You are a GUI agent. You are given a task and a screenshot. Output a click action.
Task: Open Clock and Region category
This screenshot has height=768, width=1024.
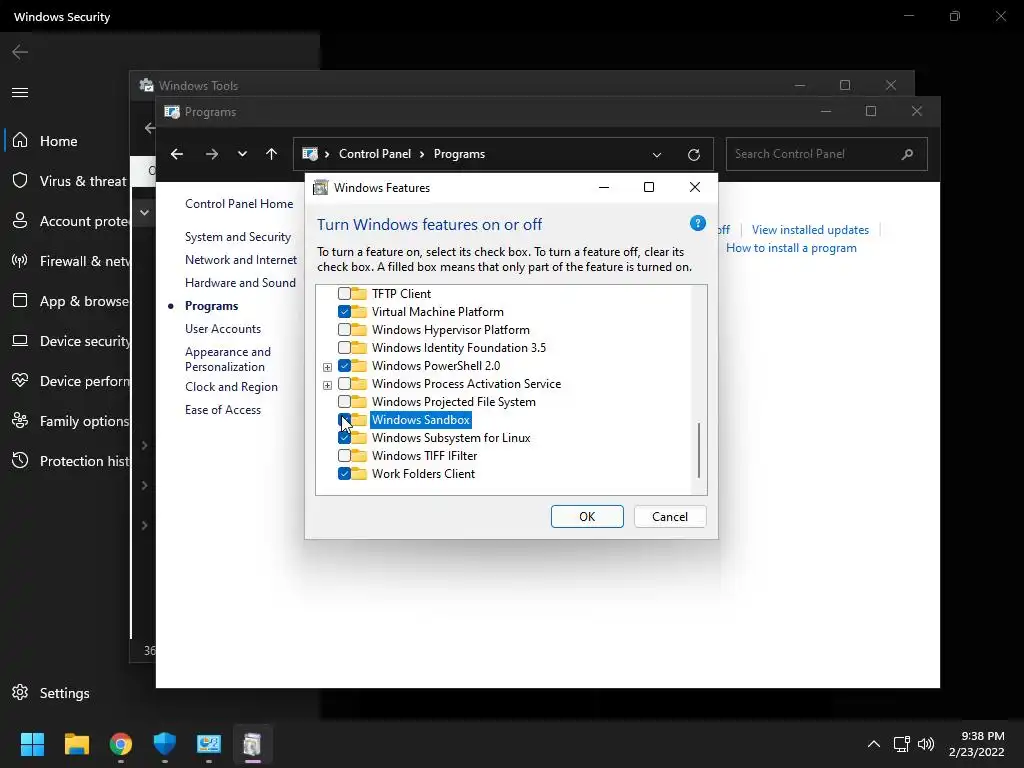coord(231,387)
